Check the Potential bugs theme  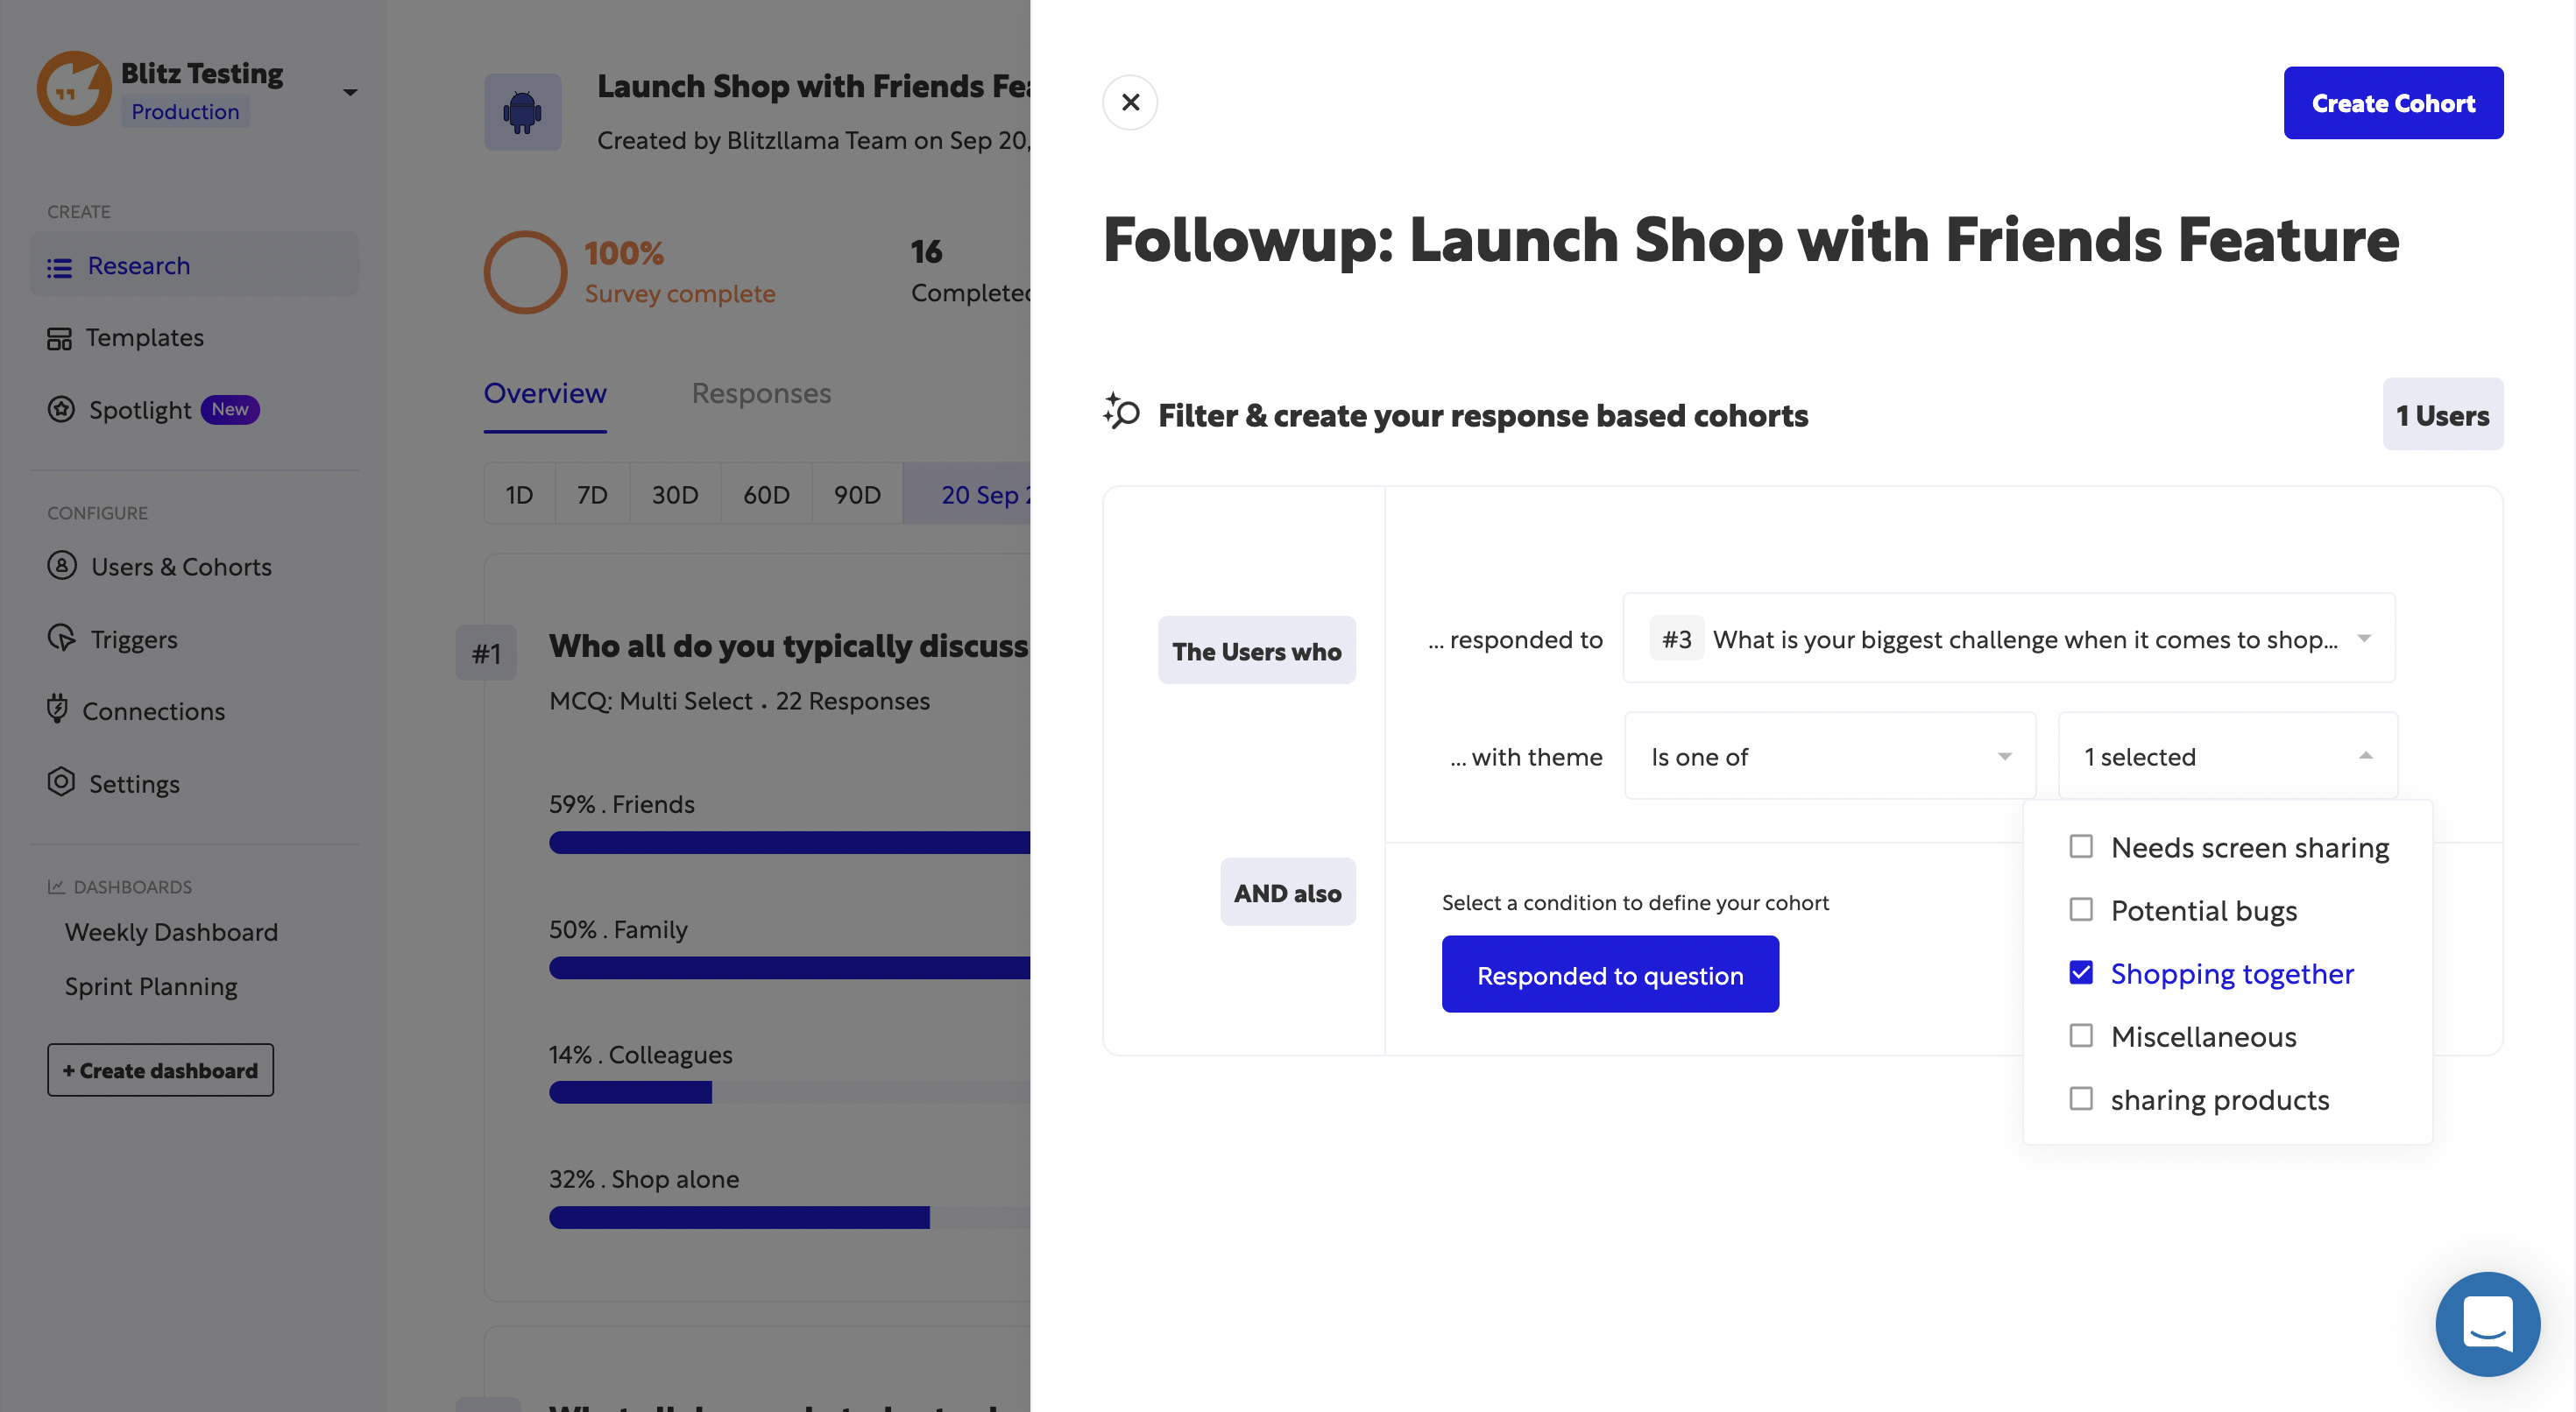point(2083,909)
